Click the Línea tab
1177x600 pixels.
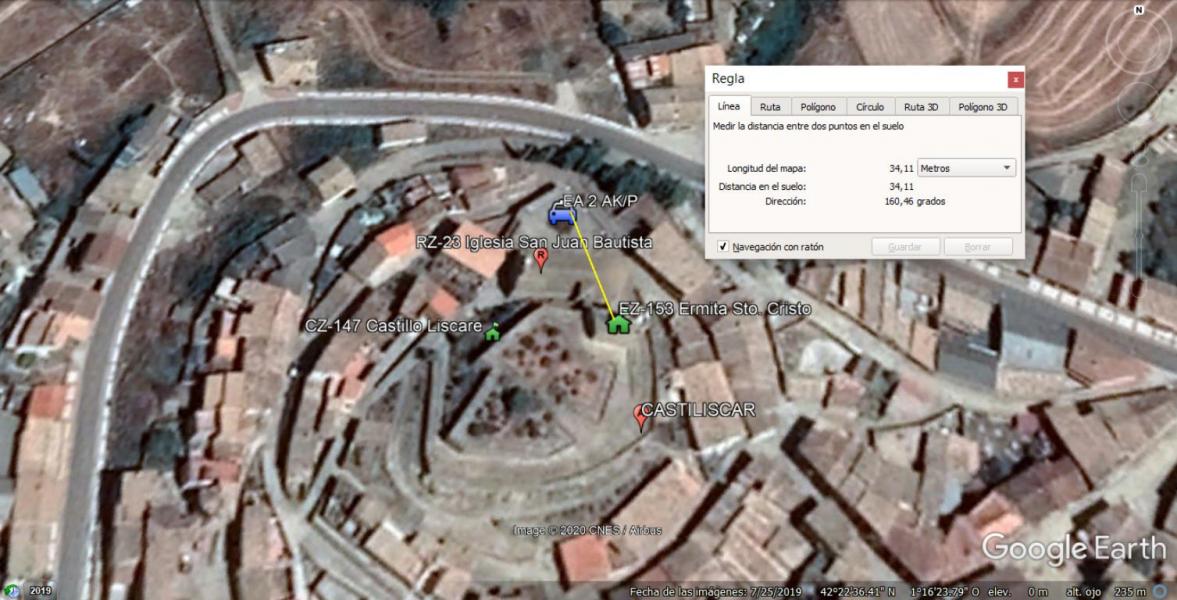tap(729, 107)
